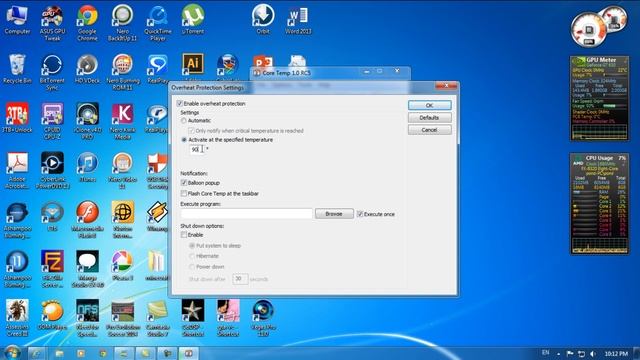
Task: Launch BitTorrent Sync shortcut
Action: coord(52,73)
